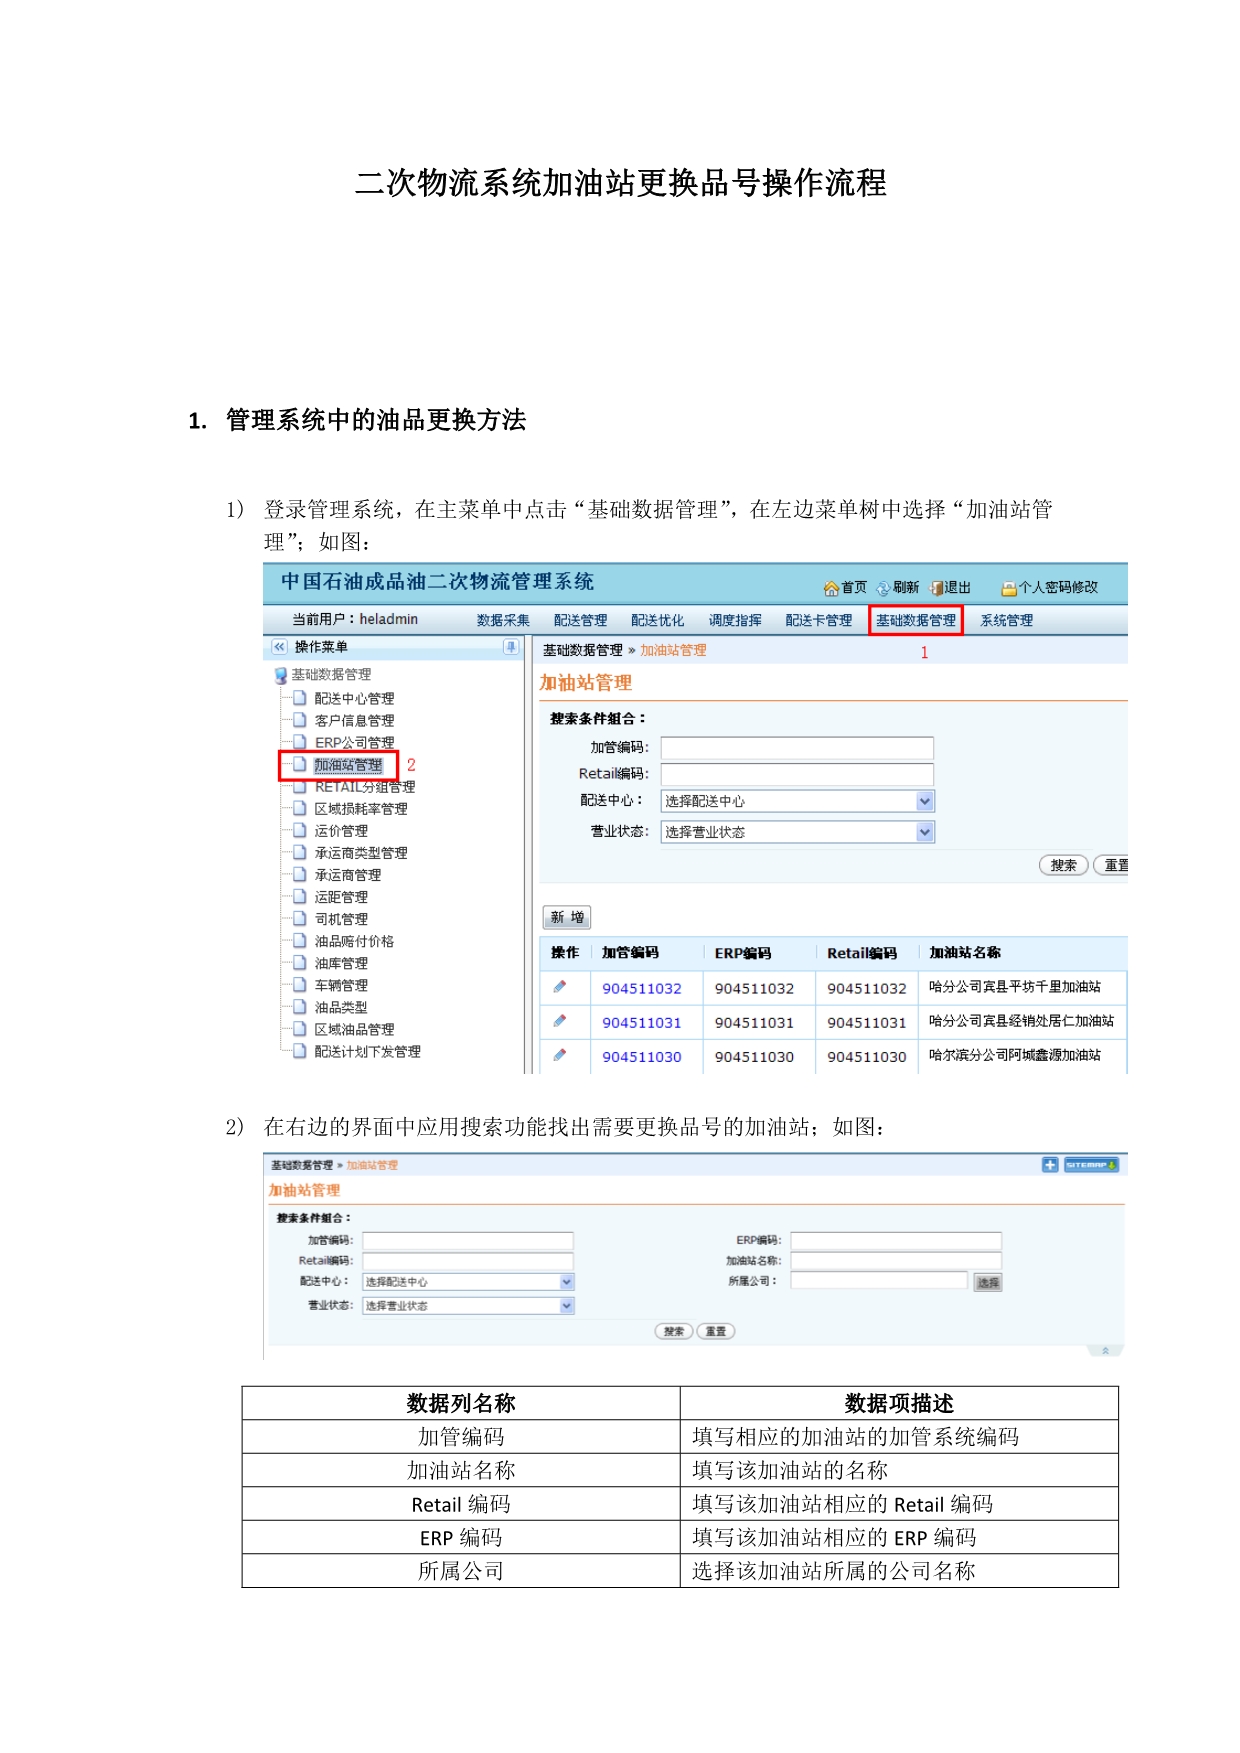Click the 新增 button above the table
1240x1753 pixels.
tap(567, 917)
